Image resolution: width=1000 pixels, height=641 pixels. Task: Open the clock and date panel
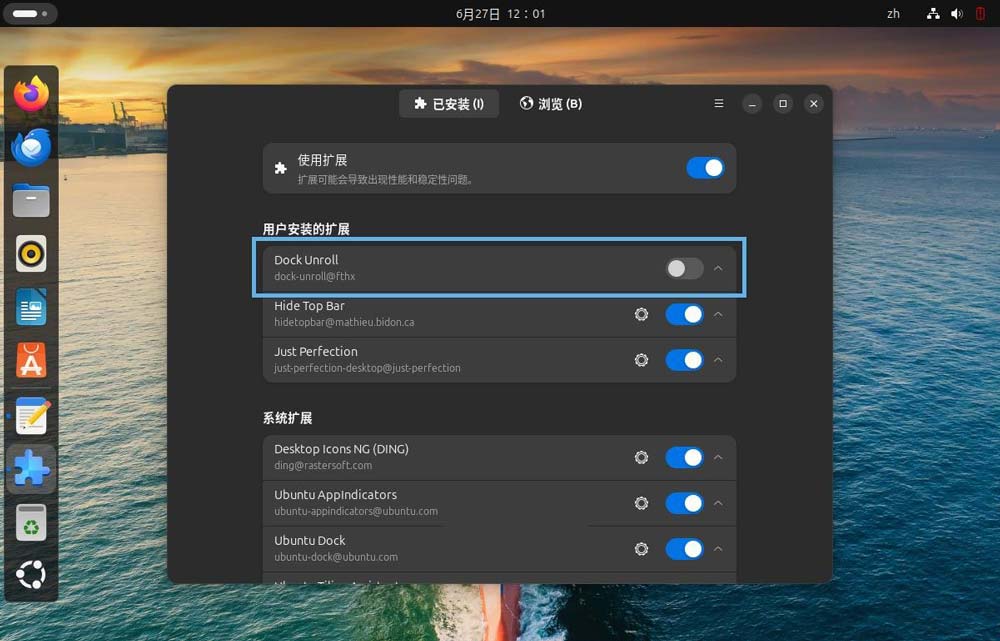(x=500, y=14)
